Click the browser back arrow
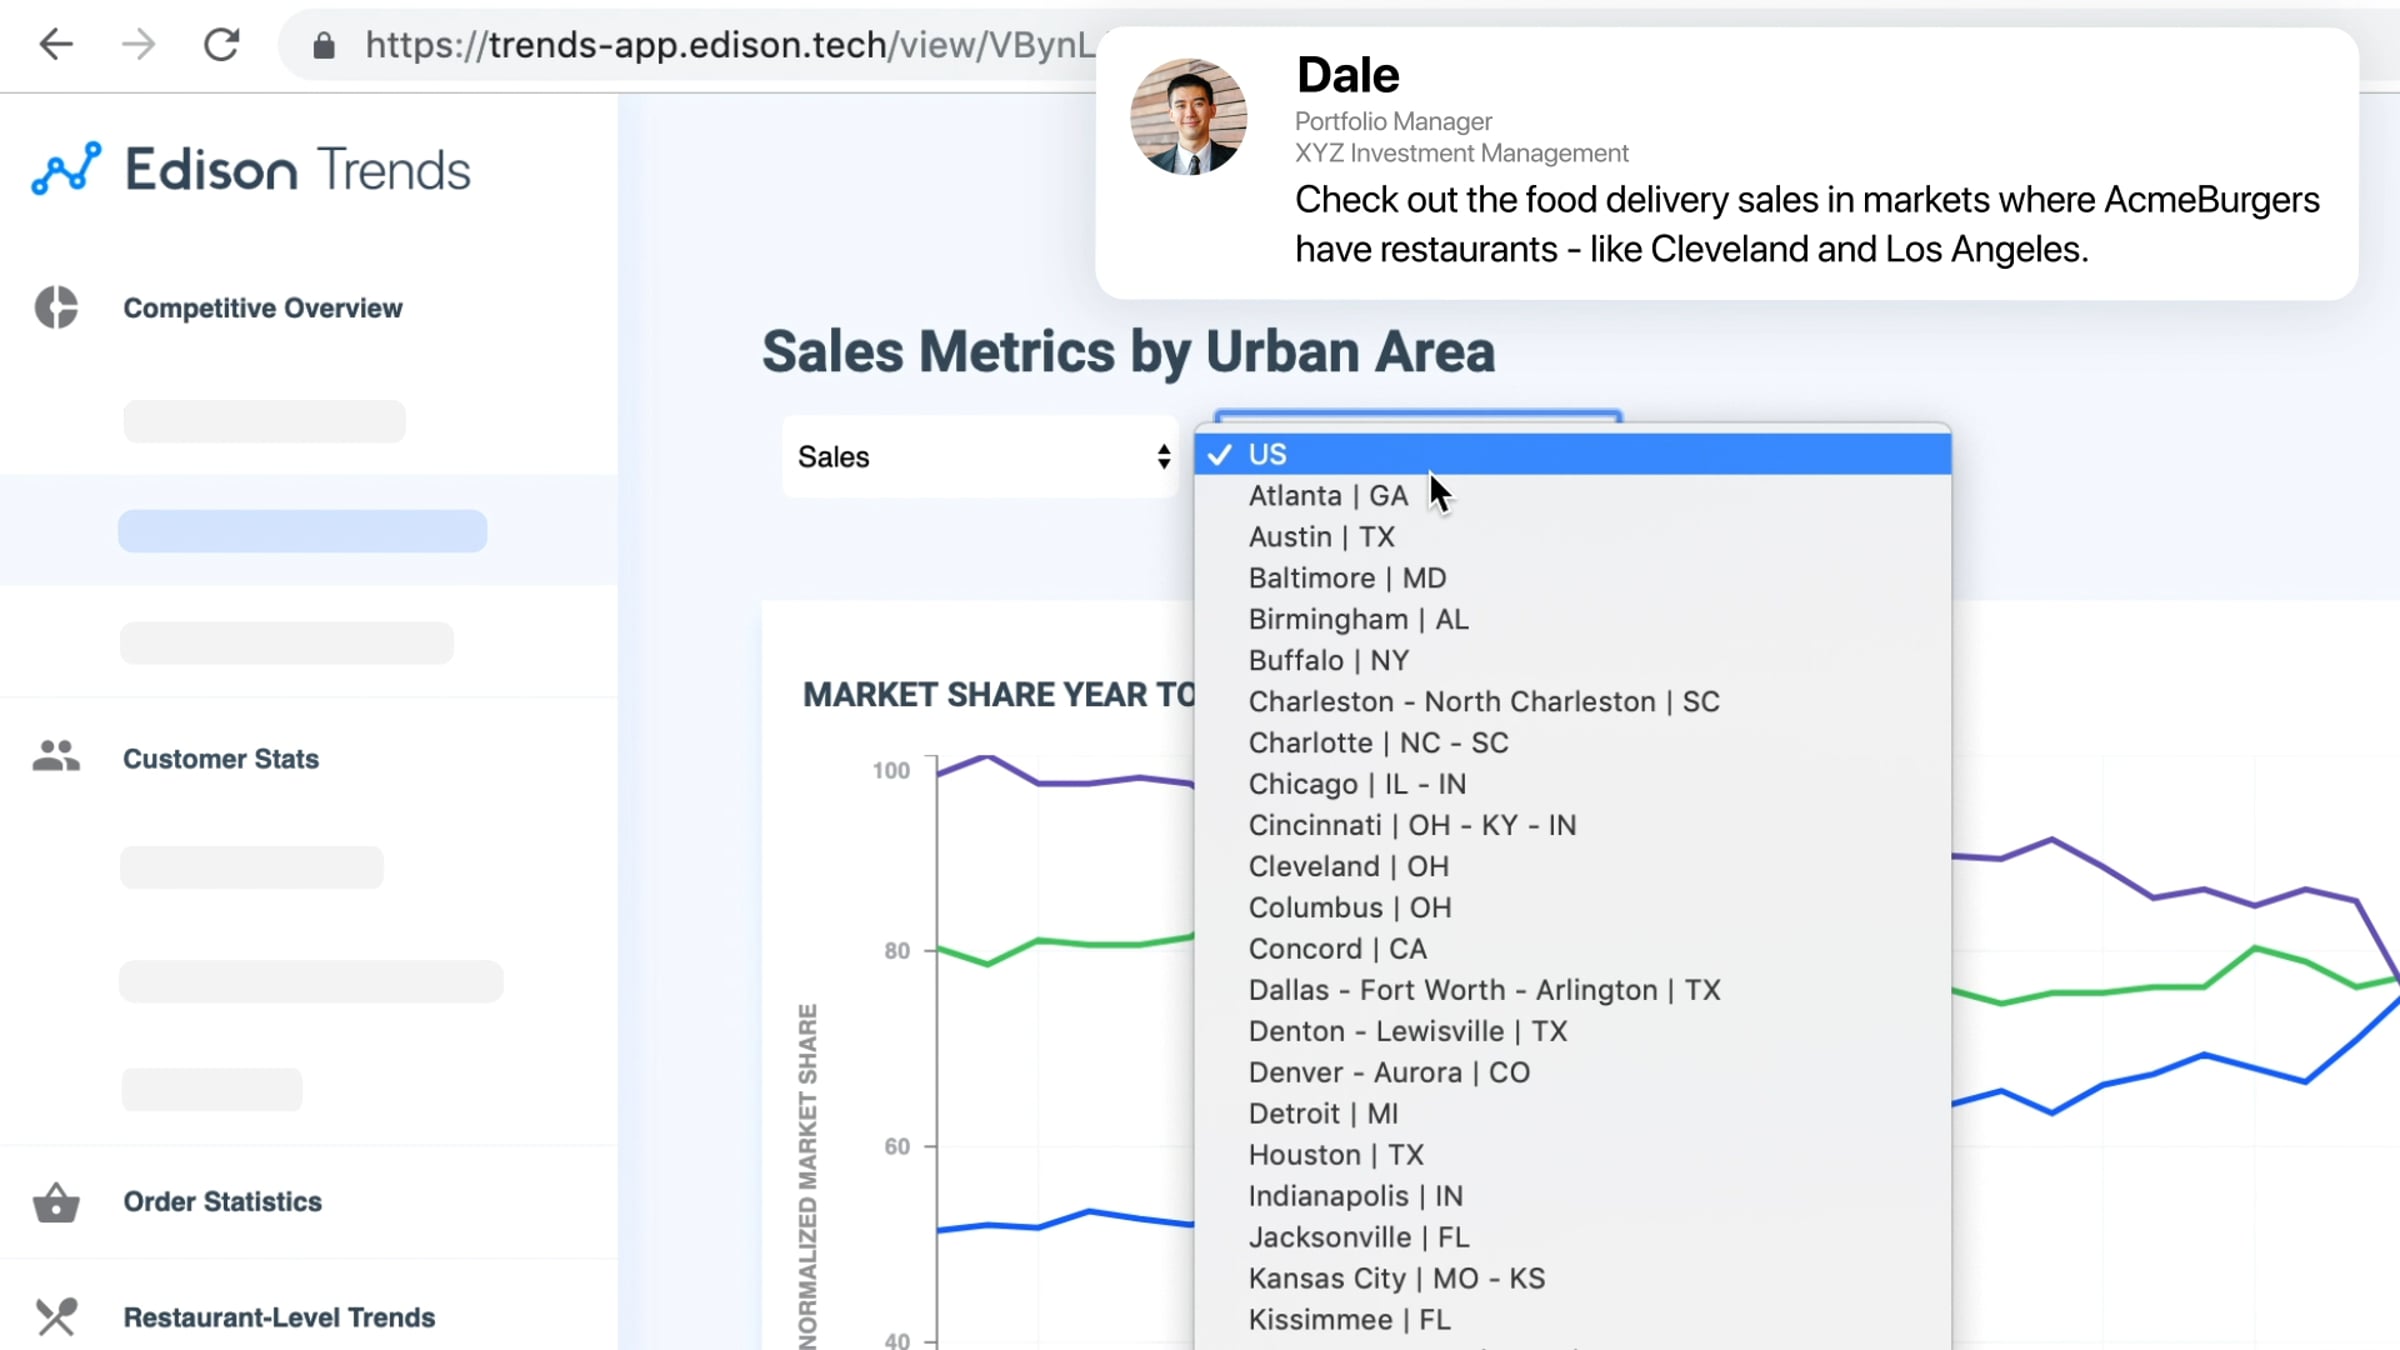Screen dimensions: 2400x1350 pos(56,44)
